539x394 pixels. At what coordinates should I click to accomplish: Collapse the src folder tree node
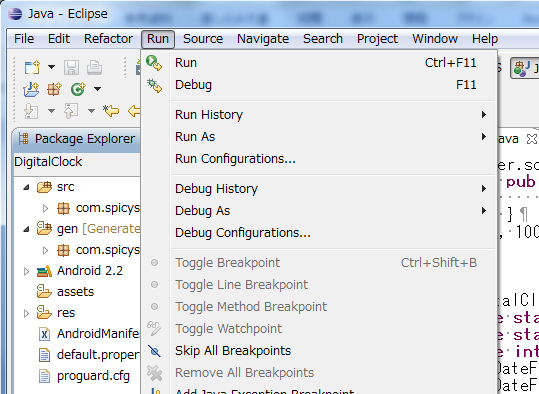coord(26,187)
